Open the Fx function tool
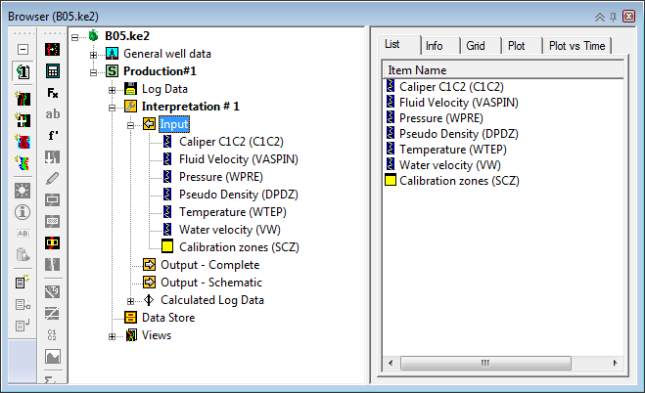The width and height of the screenshot is (645, 393). pos(53,93)
